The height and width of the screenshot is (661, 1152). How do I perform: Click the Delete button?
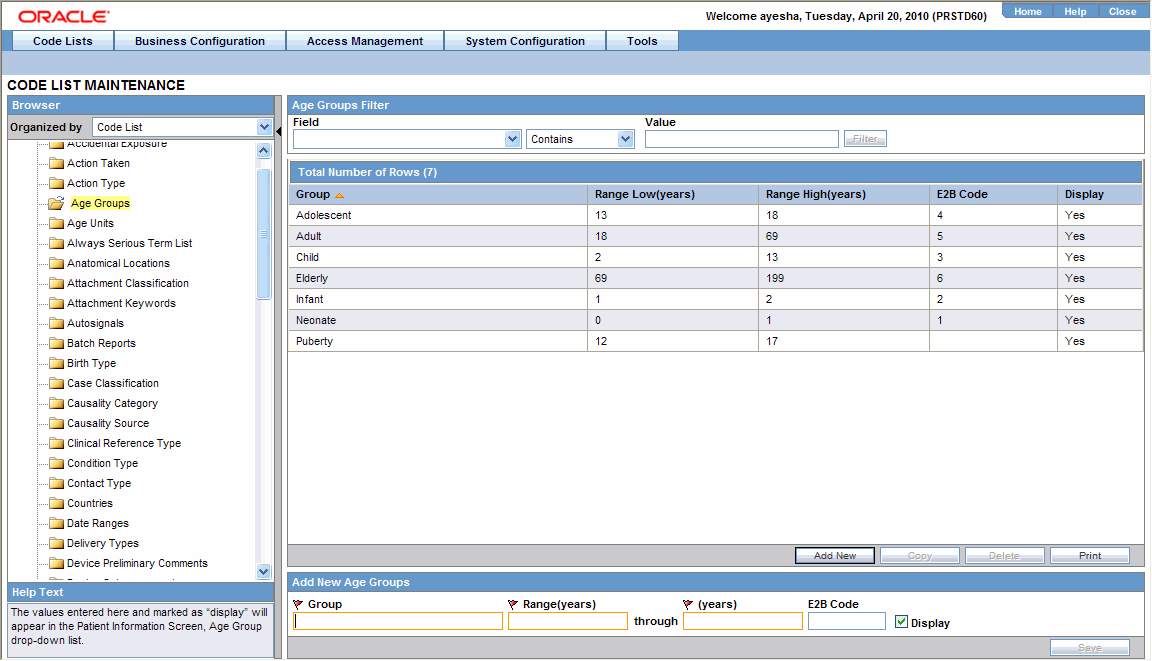[x=1004, y=555]
